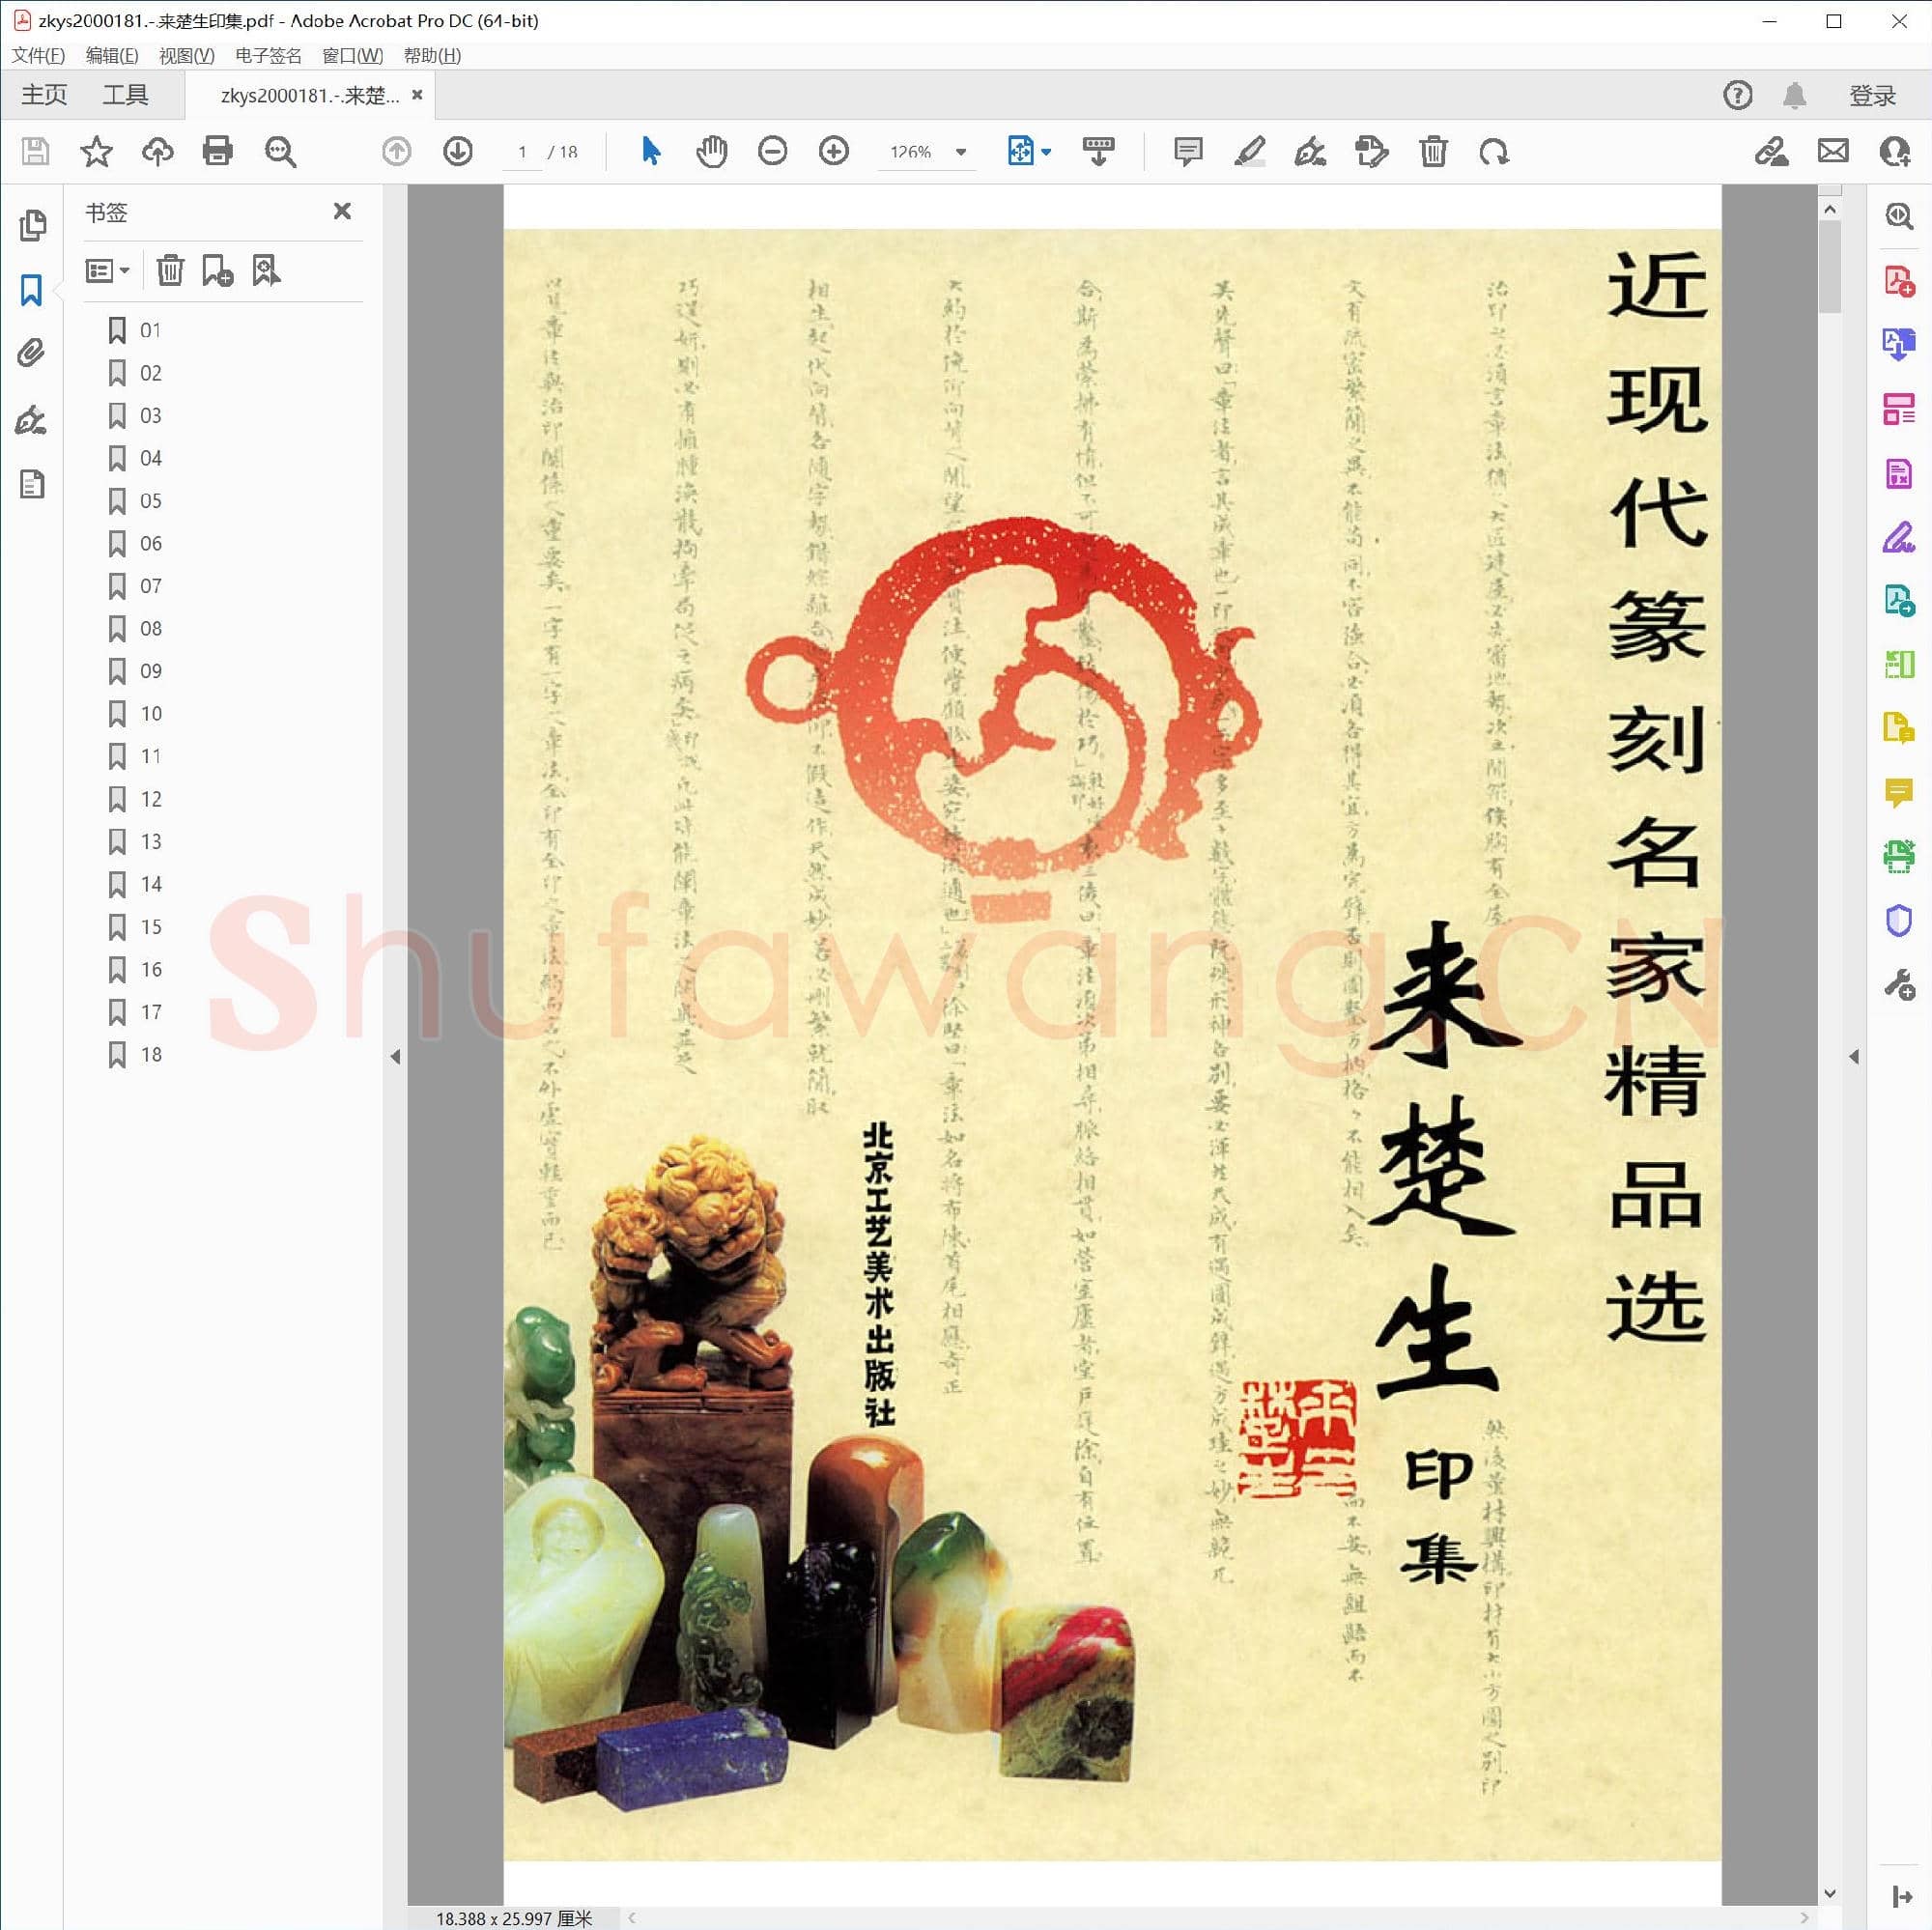Select the highlight text pen tool
This screenshot has width=1932, height=1930.
(1249, 152)
